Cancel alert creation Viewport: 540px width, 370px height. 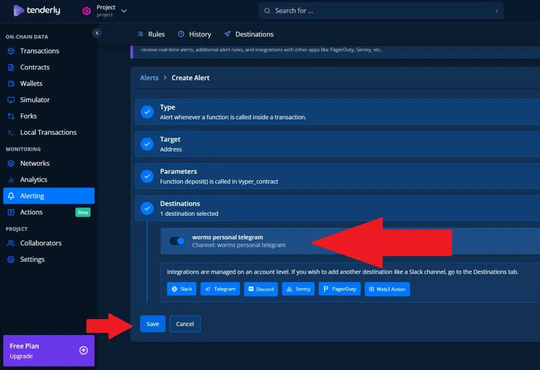tap(185, 324)
